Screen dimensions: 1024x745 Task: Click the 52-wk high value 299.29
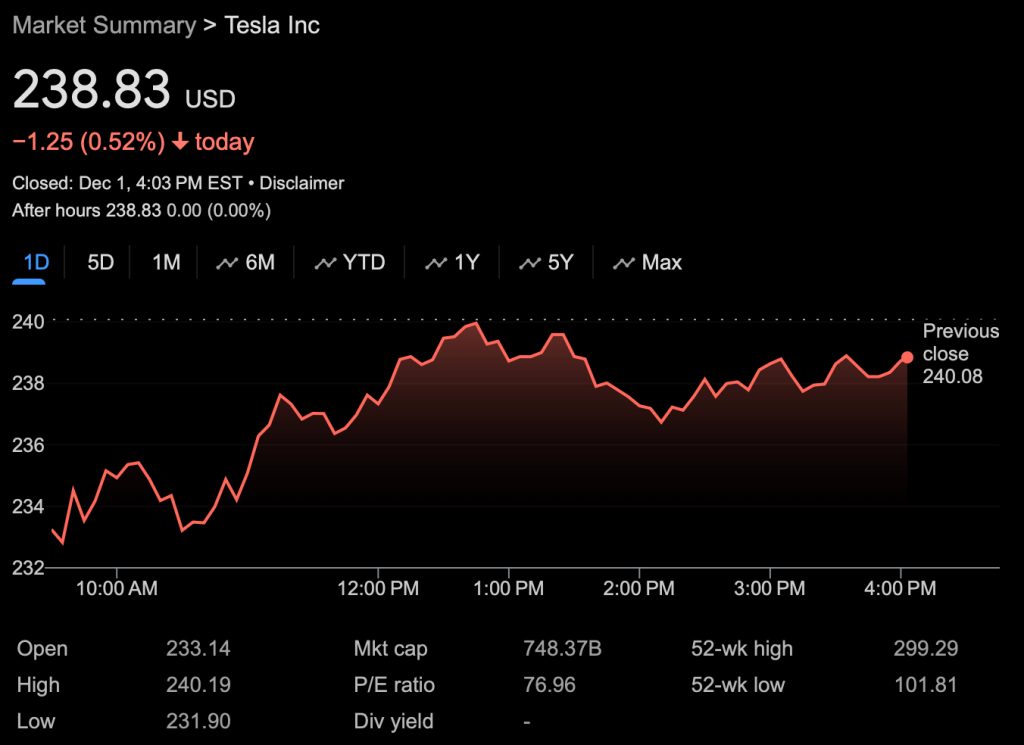point(925,649)
